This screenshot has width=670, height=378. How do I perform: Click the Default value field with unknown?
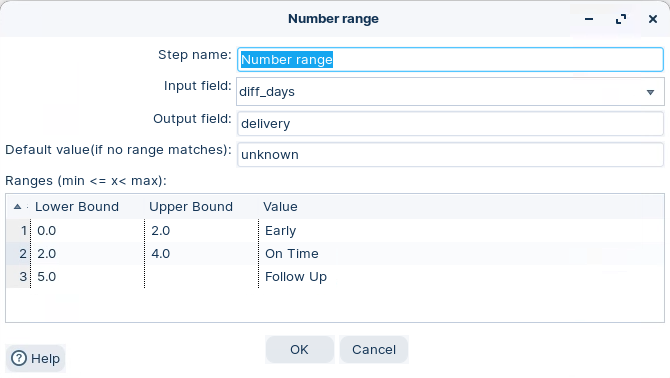click(x=450, y=155)
